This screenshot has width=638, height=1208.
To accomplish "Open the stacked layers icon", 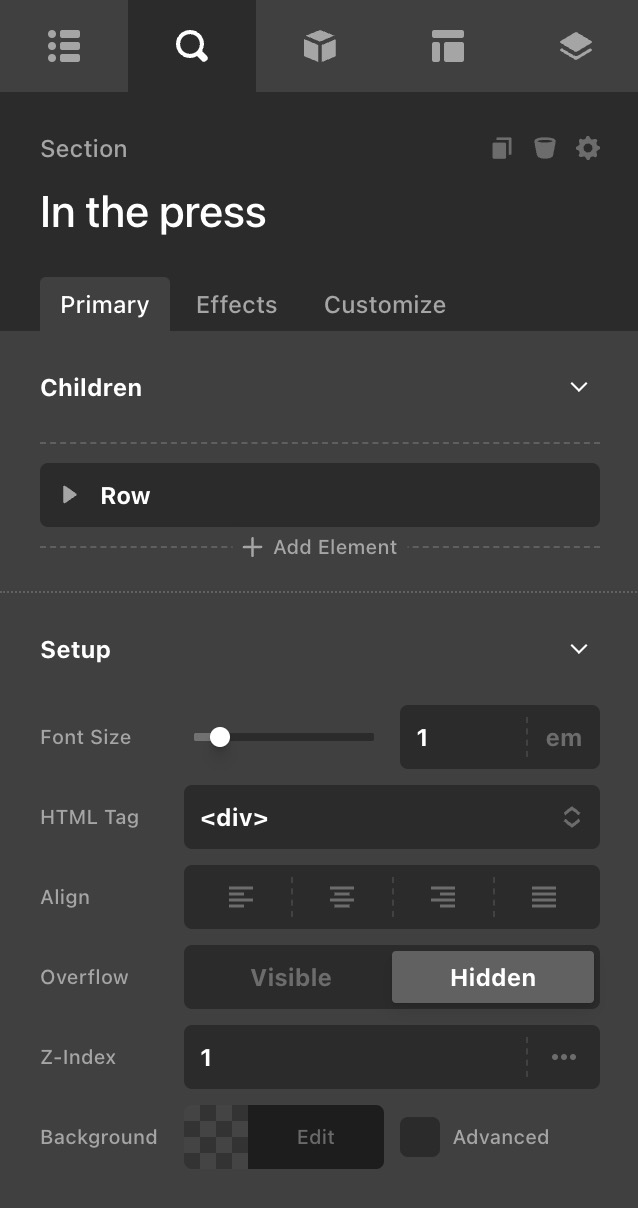I will [575, 46].
